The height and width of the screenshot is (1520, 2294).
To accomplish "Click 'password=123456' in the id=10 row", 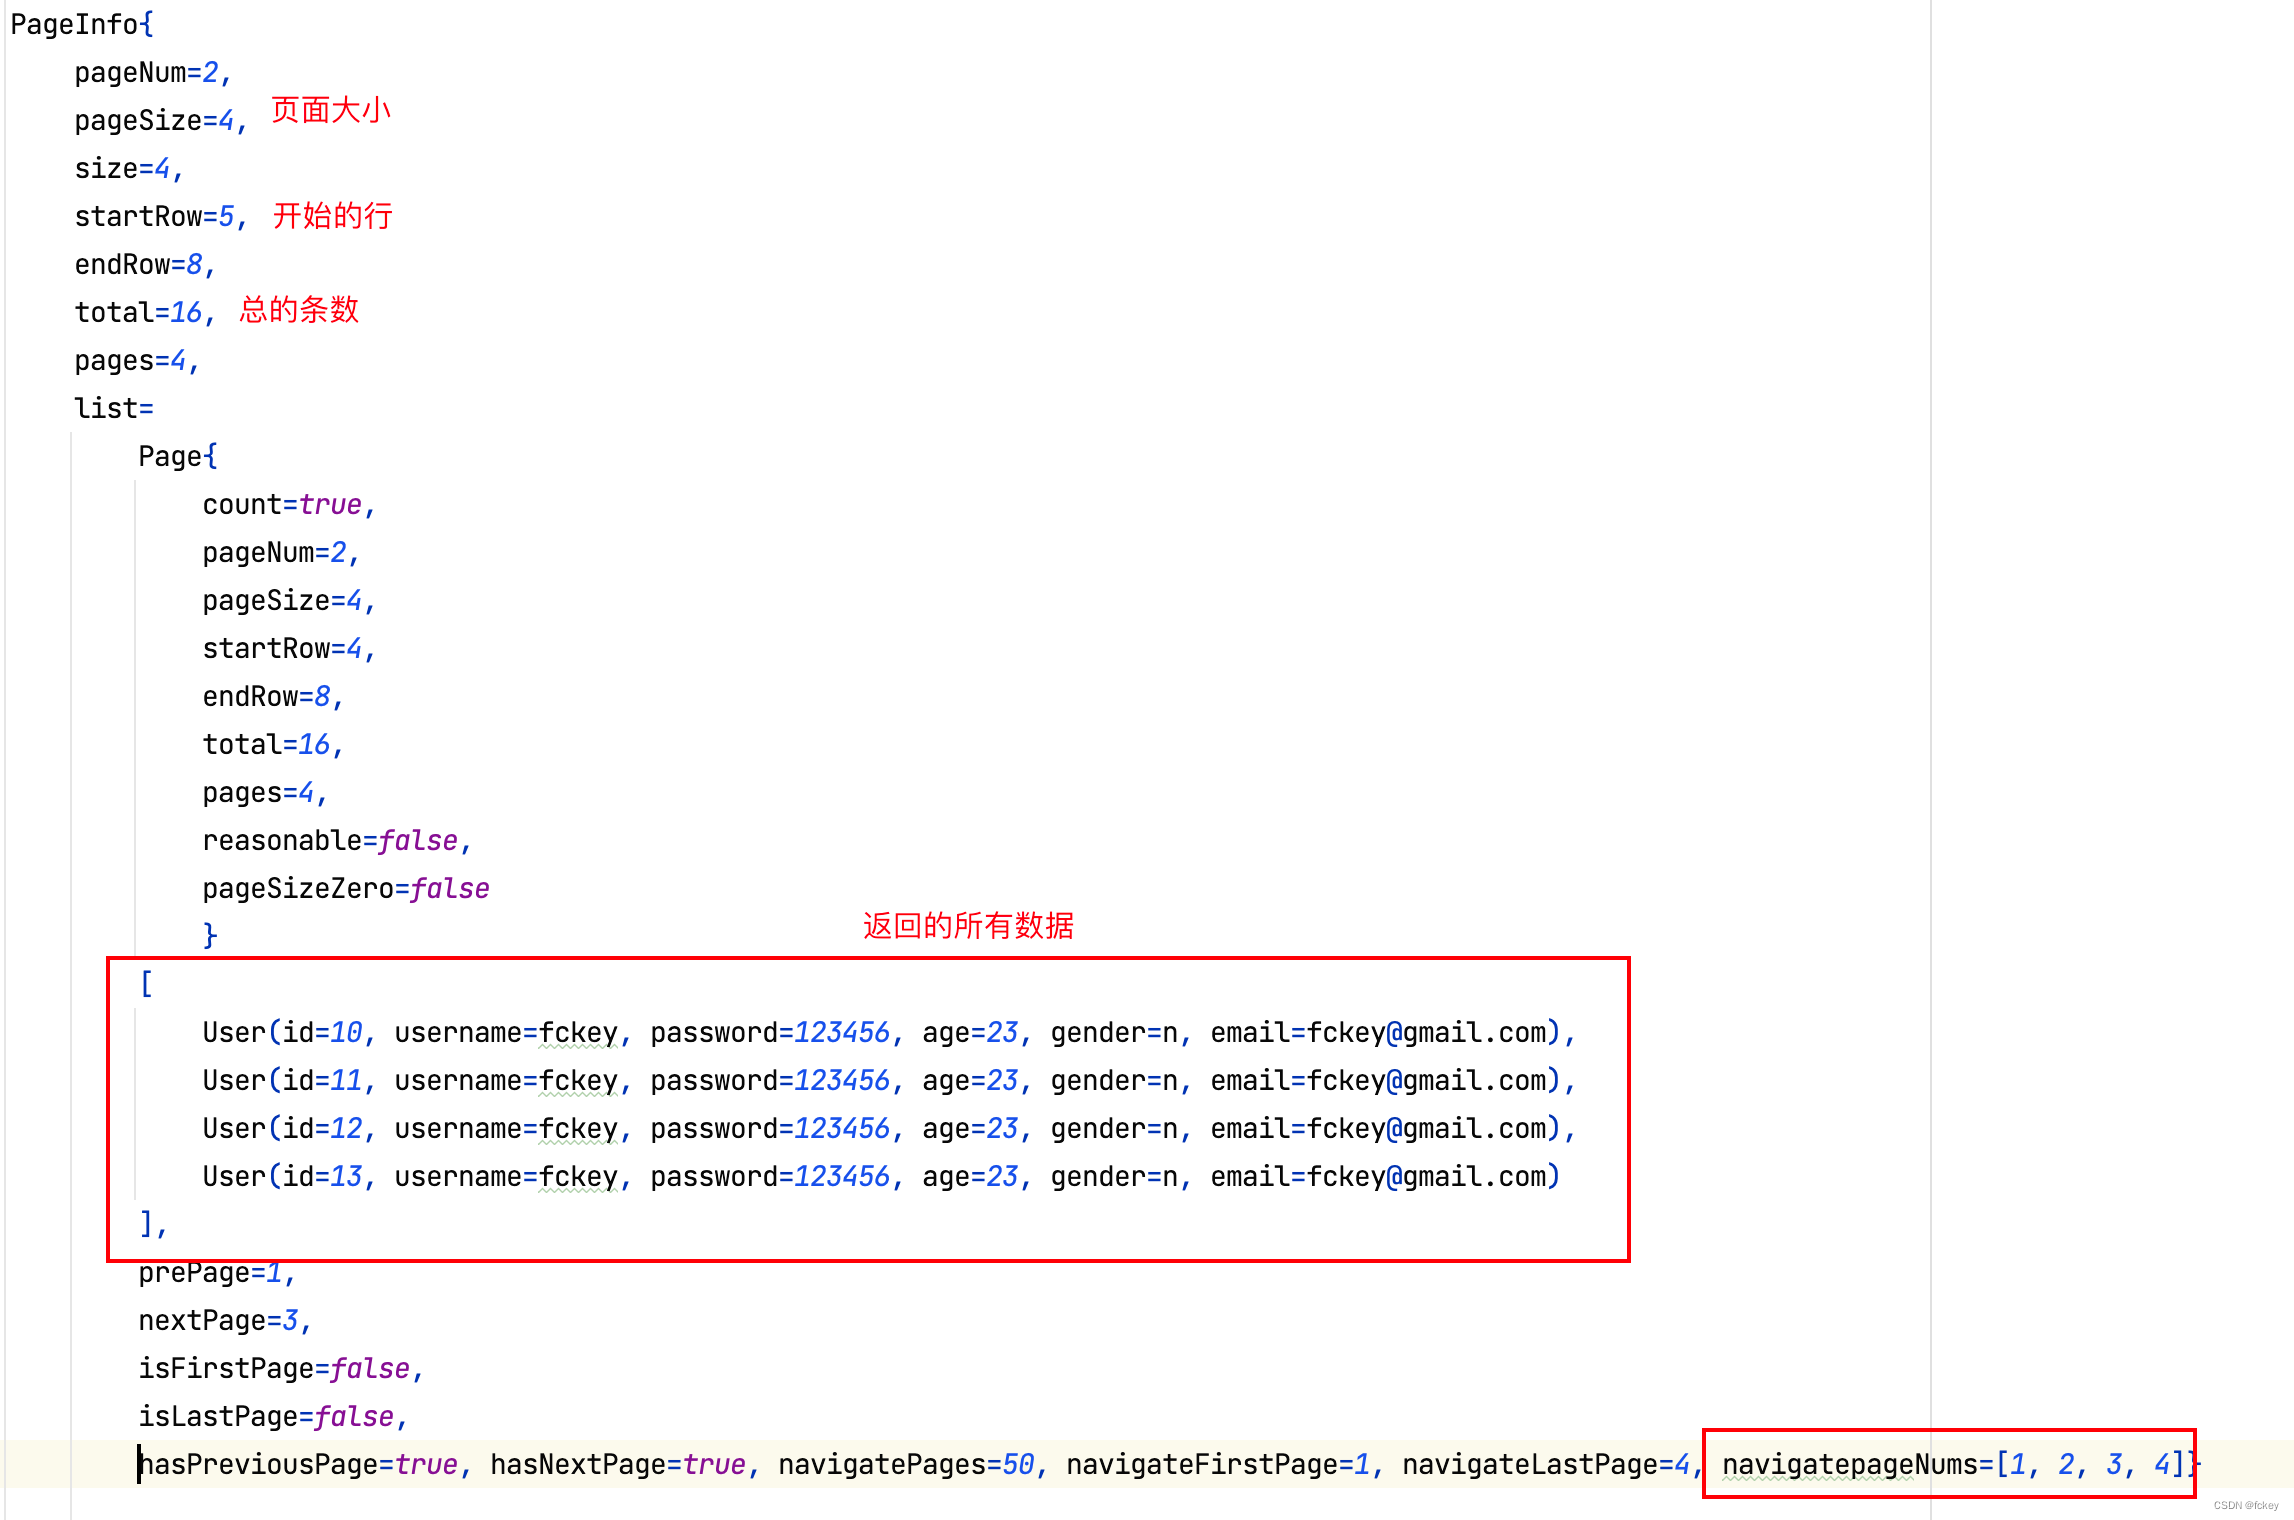I will (x=770, y=1032).
